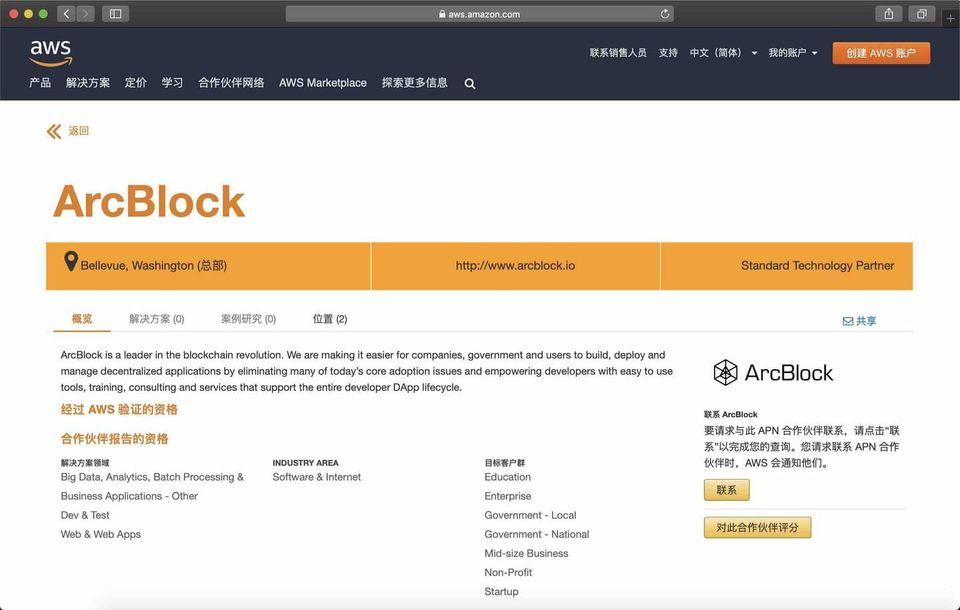This screenshot has width=960, height=610.
Task: Click the Bellevue, Washington (总部) text
Action: coord(154,265)
